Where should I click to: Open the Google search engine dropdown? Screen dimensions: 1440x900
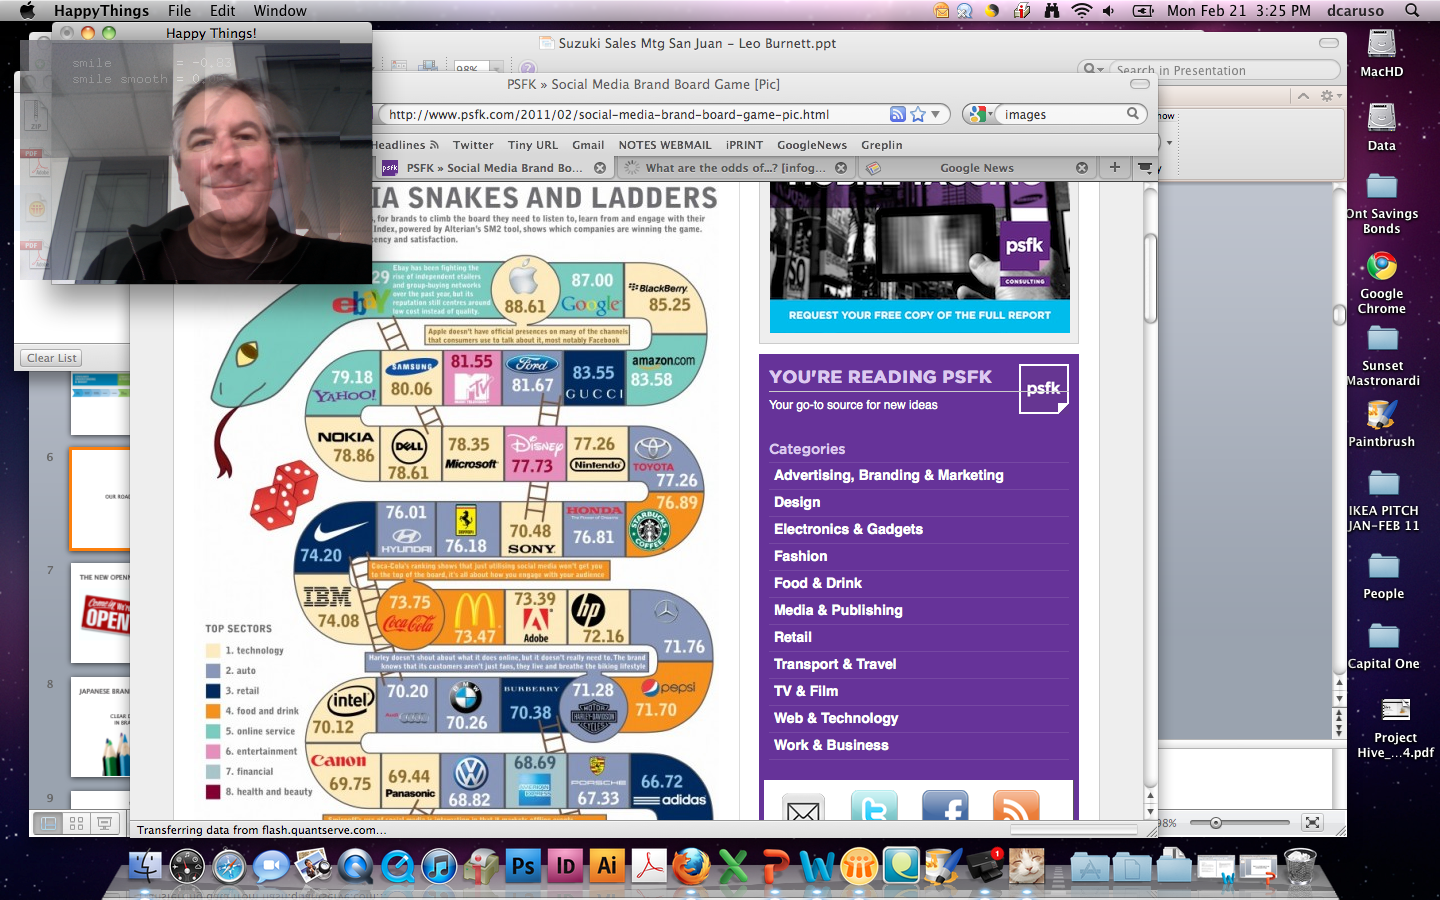tap(979, 114)
